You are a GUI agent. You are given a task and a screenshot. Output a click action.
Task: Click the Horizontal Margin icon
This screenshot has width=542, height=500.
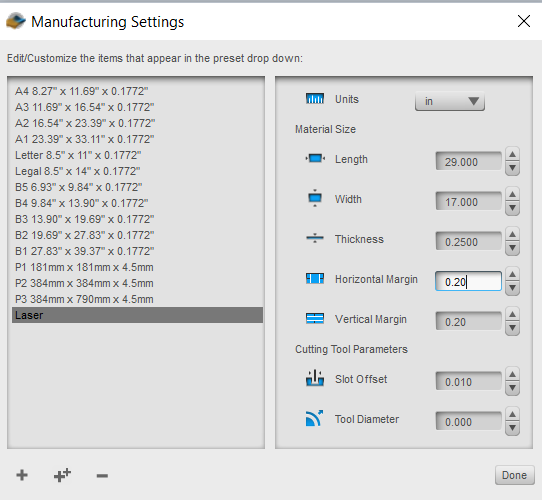[315, 279]
